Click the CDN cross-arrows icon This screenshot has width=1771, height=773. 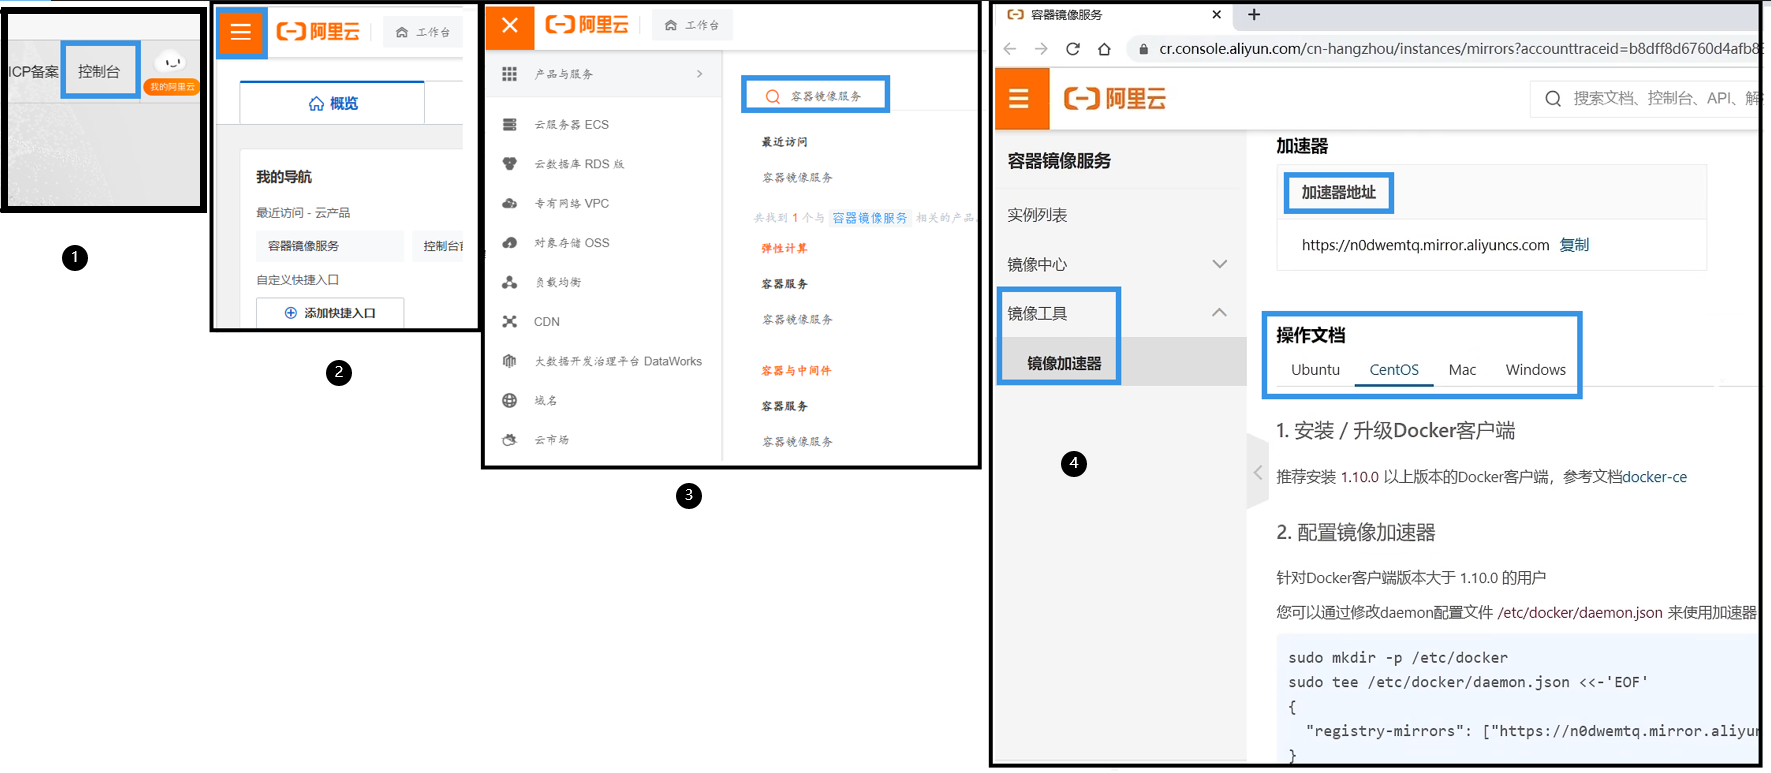(x=510, y=322)
